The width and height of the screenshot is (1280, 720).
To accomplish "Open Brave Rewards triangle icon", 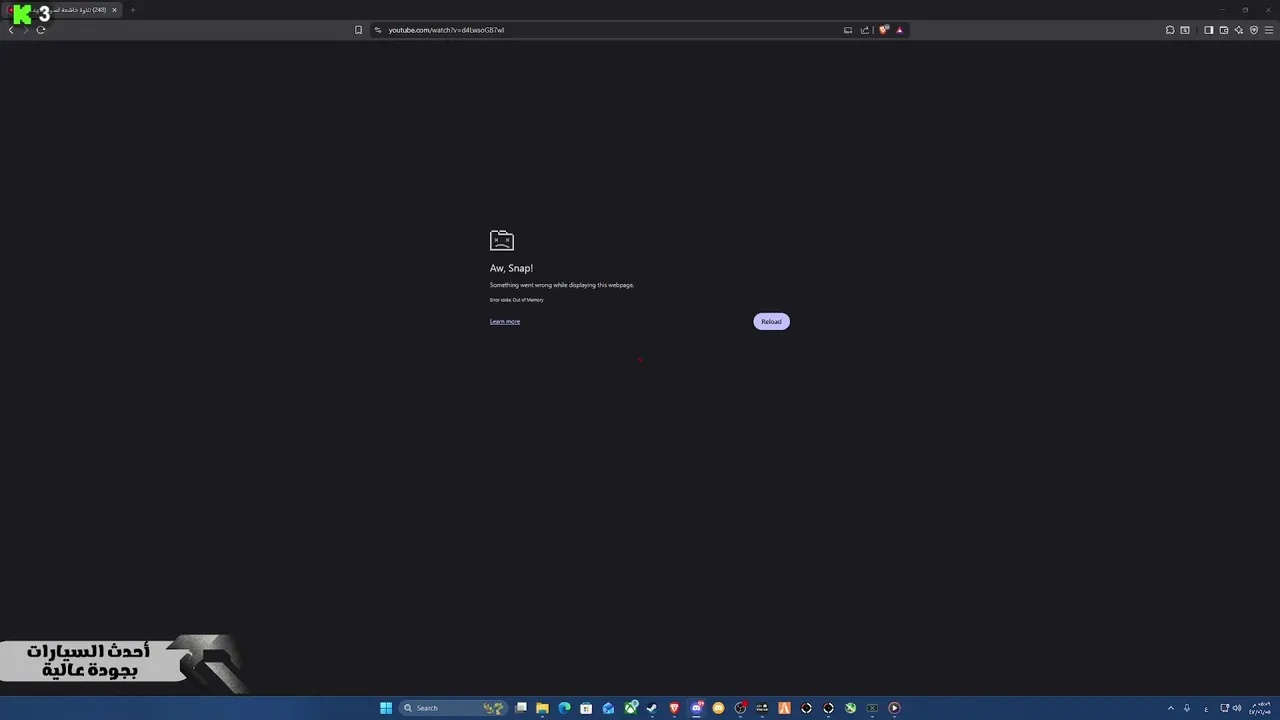I will 900,30.
